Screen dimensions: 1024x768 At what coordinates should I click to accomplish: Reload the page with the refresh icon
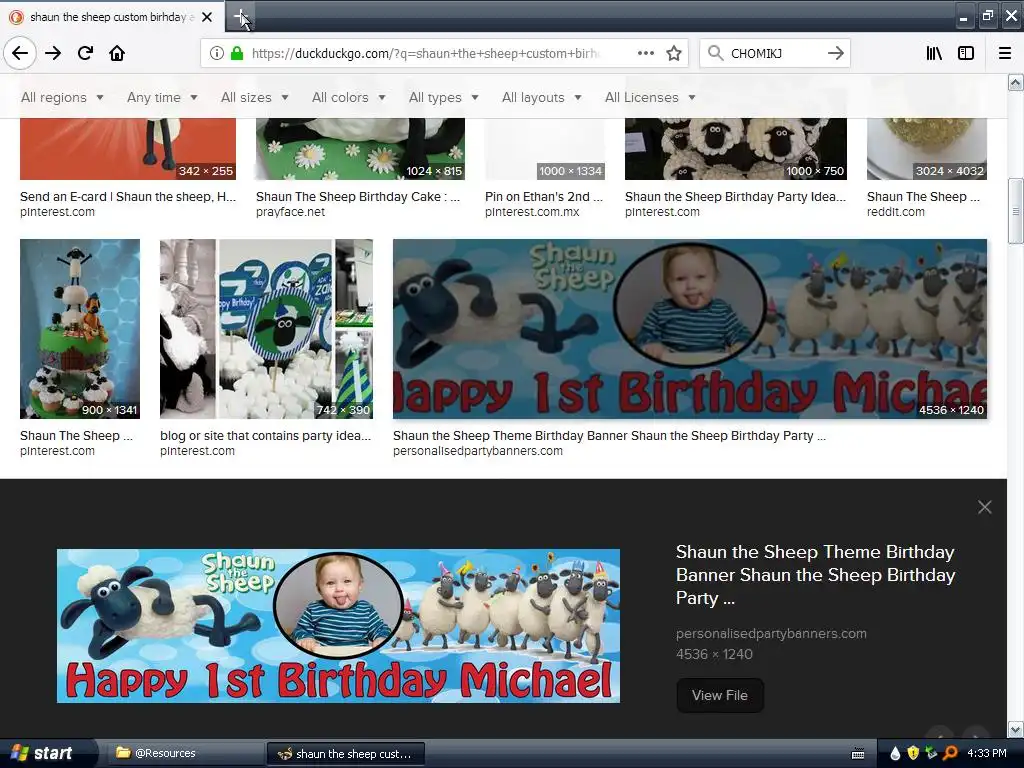tap(85, 53)
